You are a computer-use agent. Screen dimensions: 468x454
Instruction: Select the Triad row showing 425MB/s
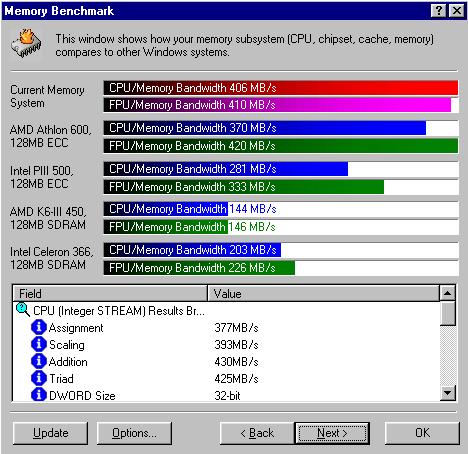click(x=226, y=379)
